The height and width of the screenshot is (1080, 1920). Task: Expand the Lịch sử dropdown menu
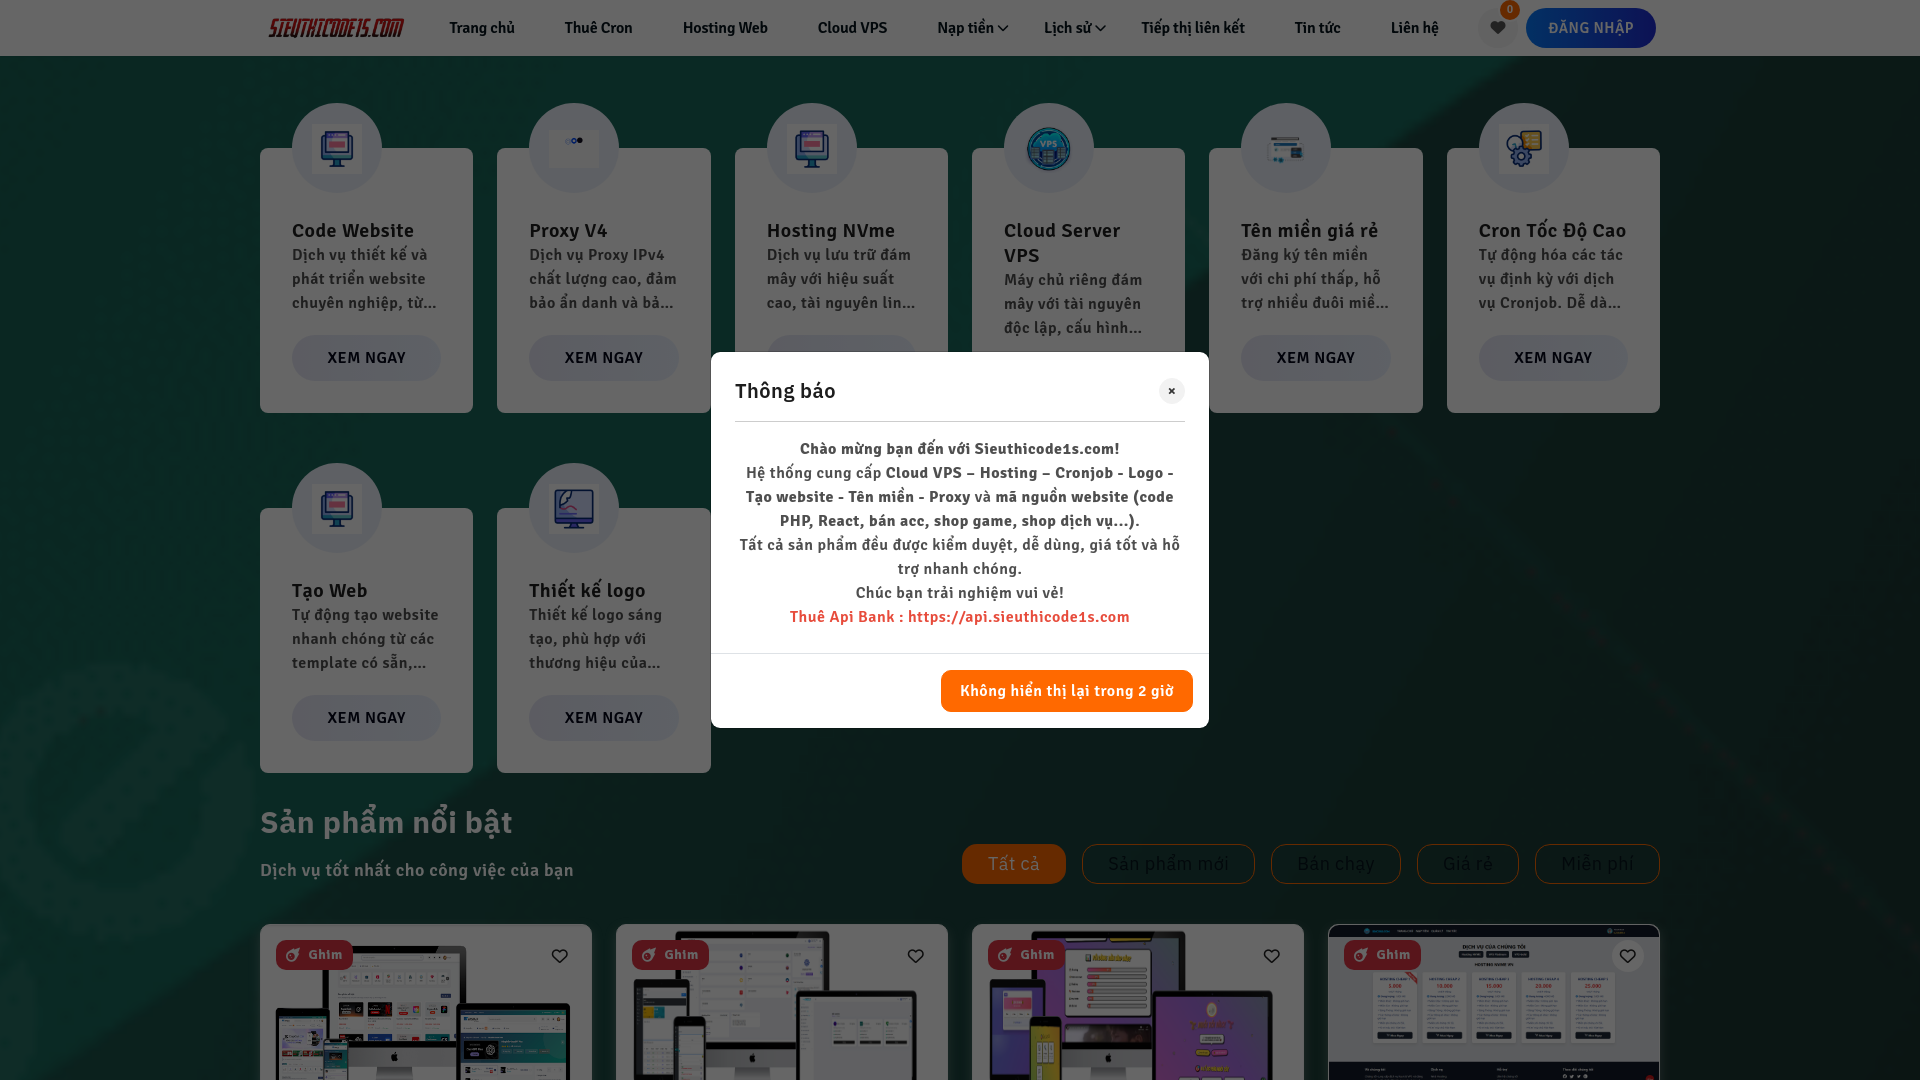click(1075, 28)
